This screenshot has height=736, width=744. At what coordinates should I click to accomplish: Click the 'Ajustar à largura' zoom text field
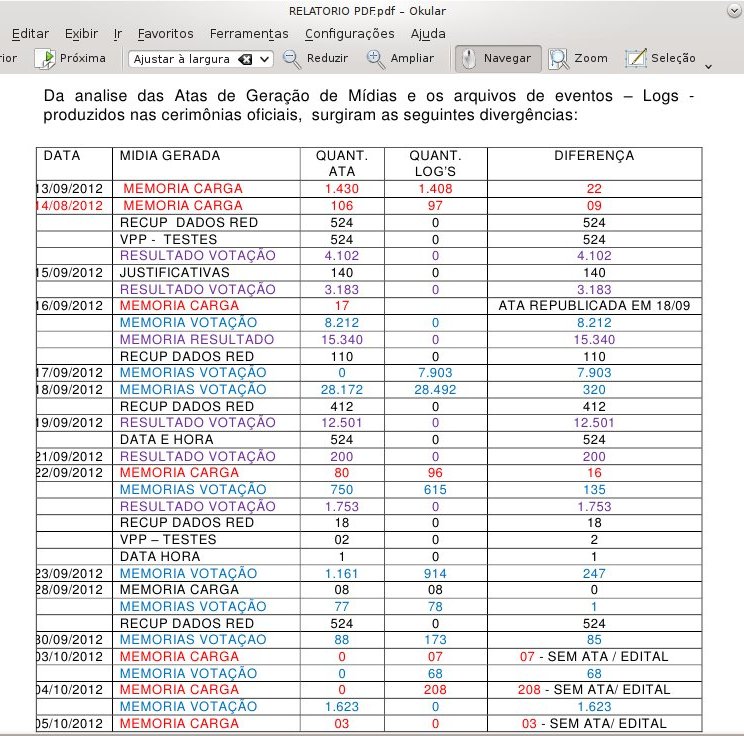182,59
